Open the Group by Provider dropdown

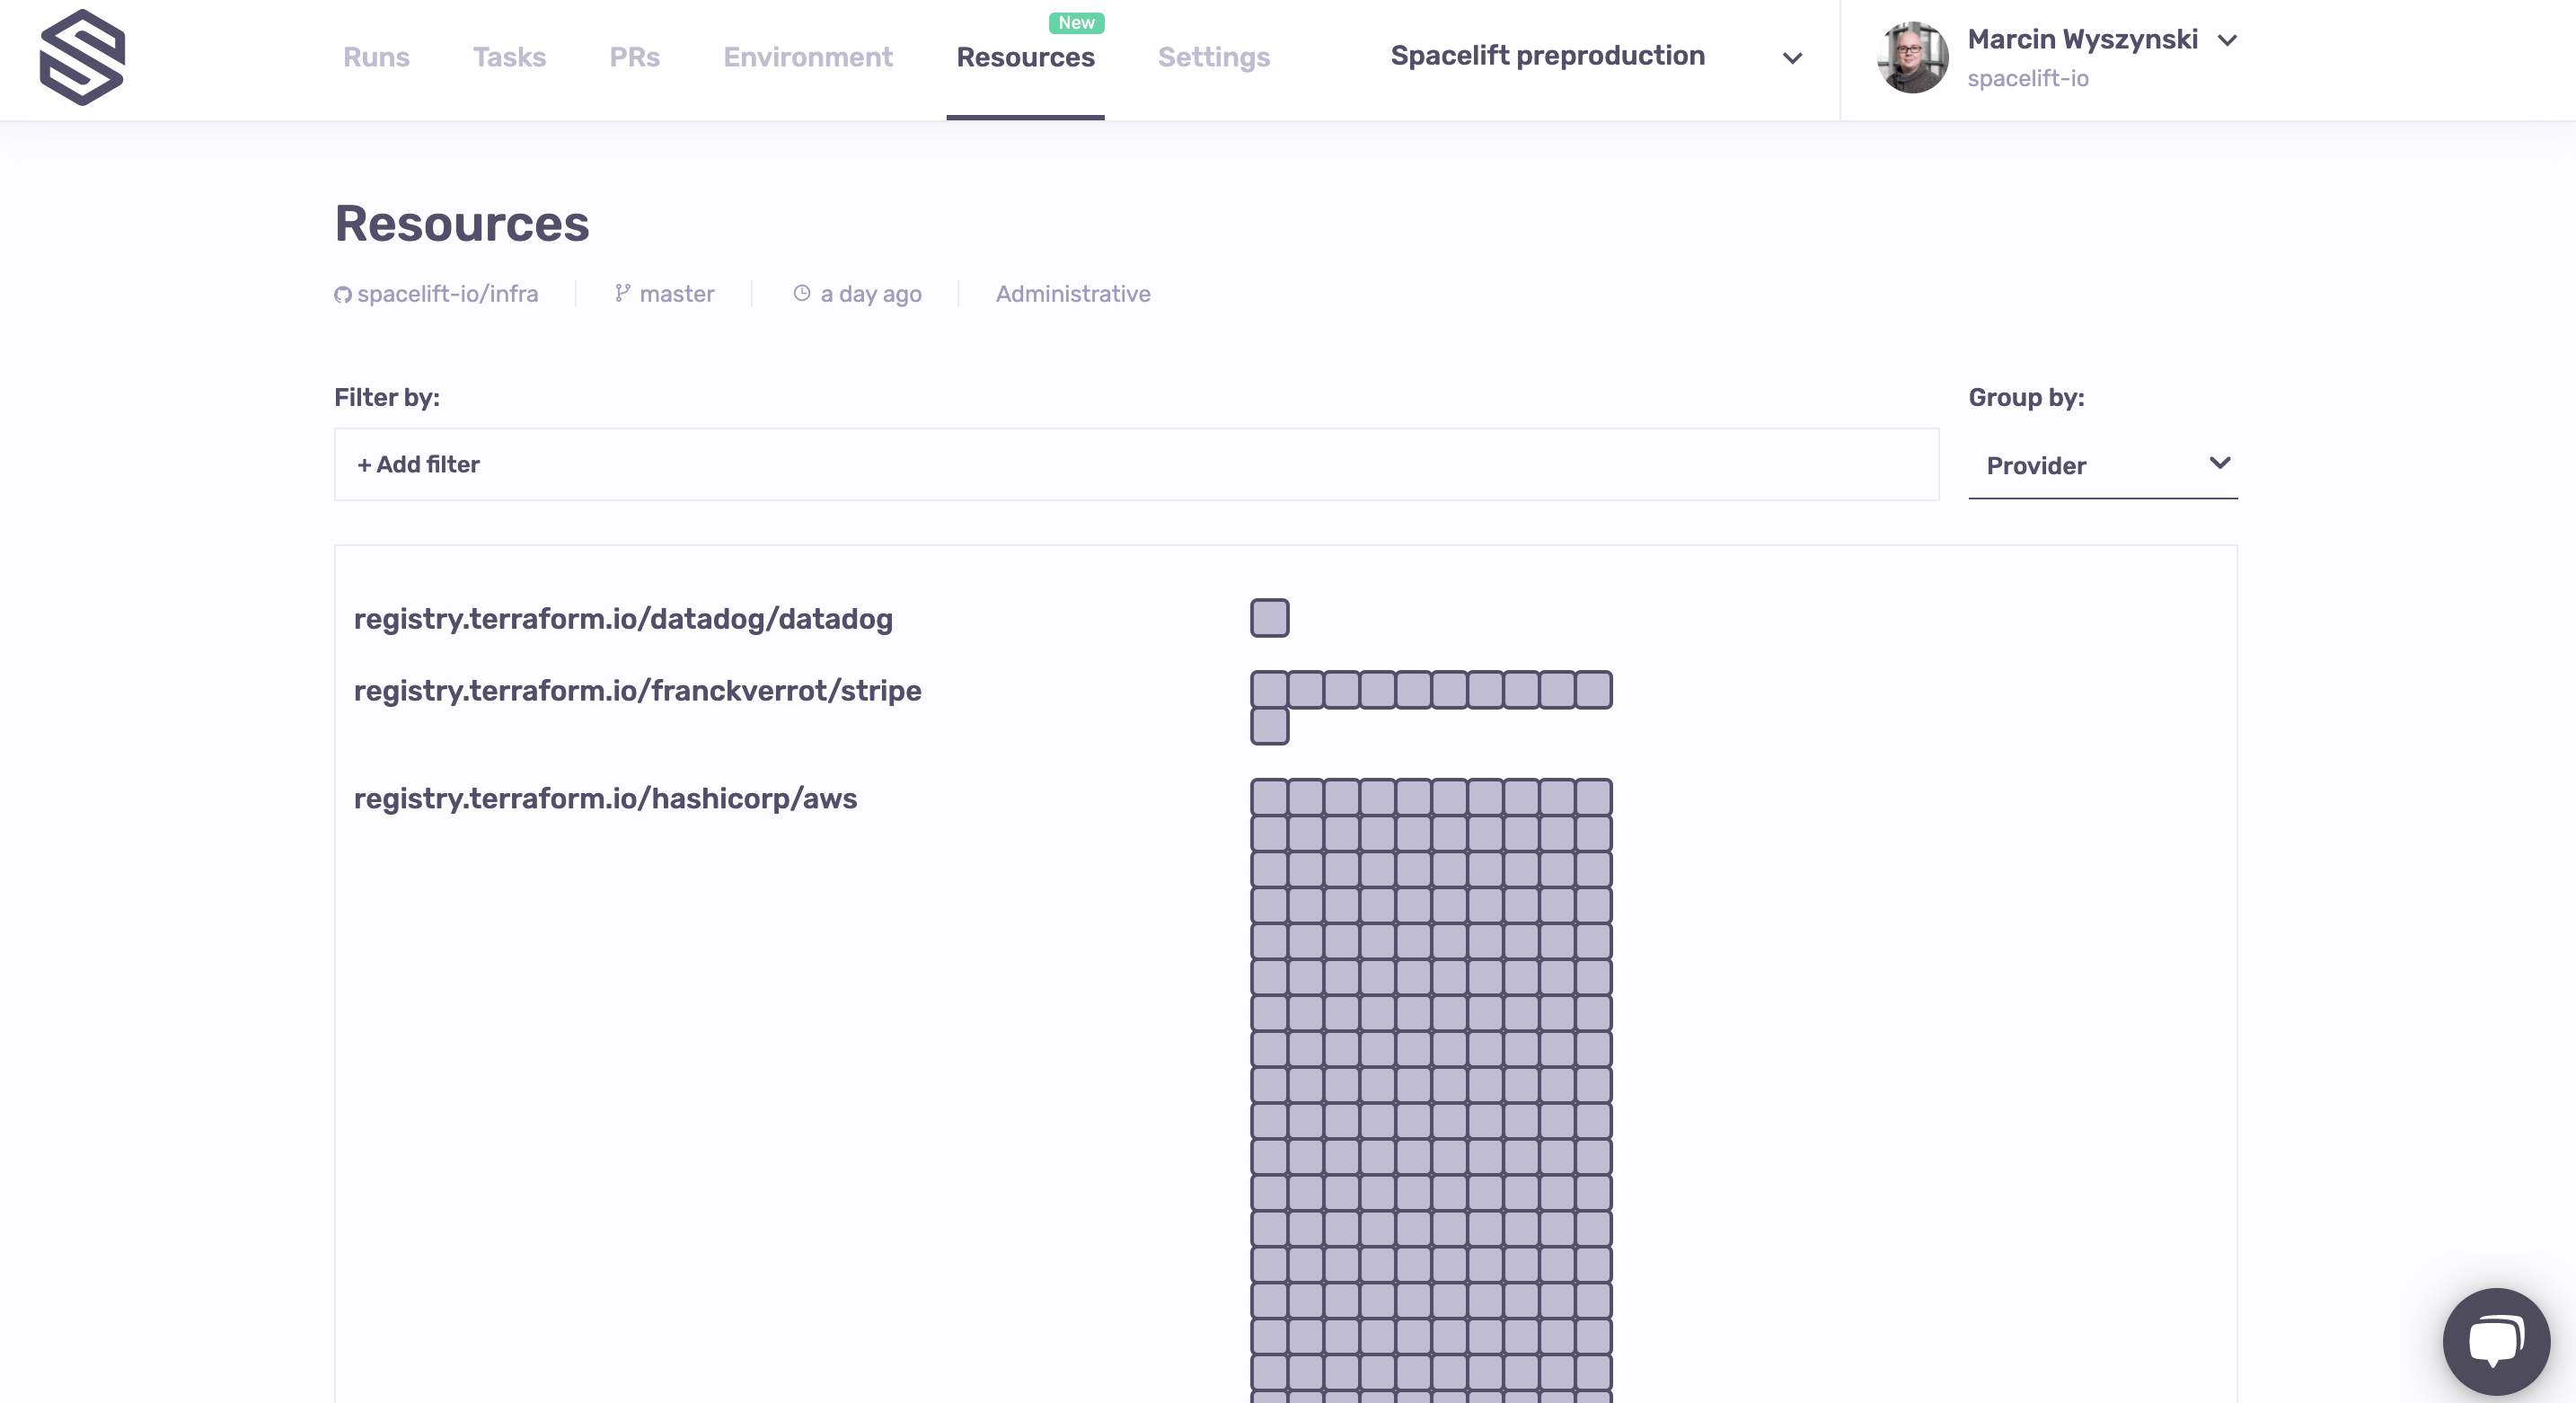(2102, 465)
